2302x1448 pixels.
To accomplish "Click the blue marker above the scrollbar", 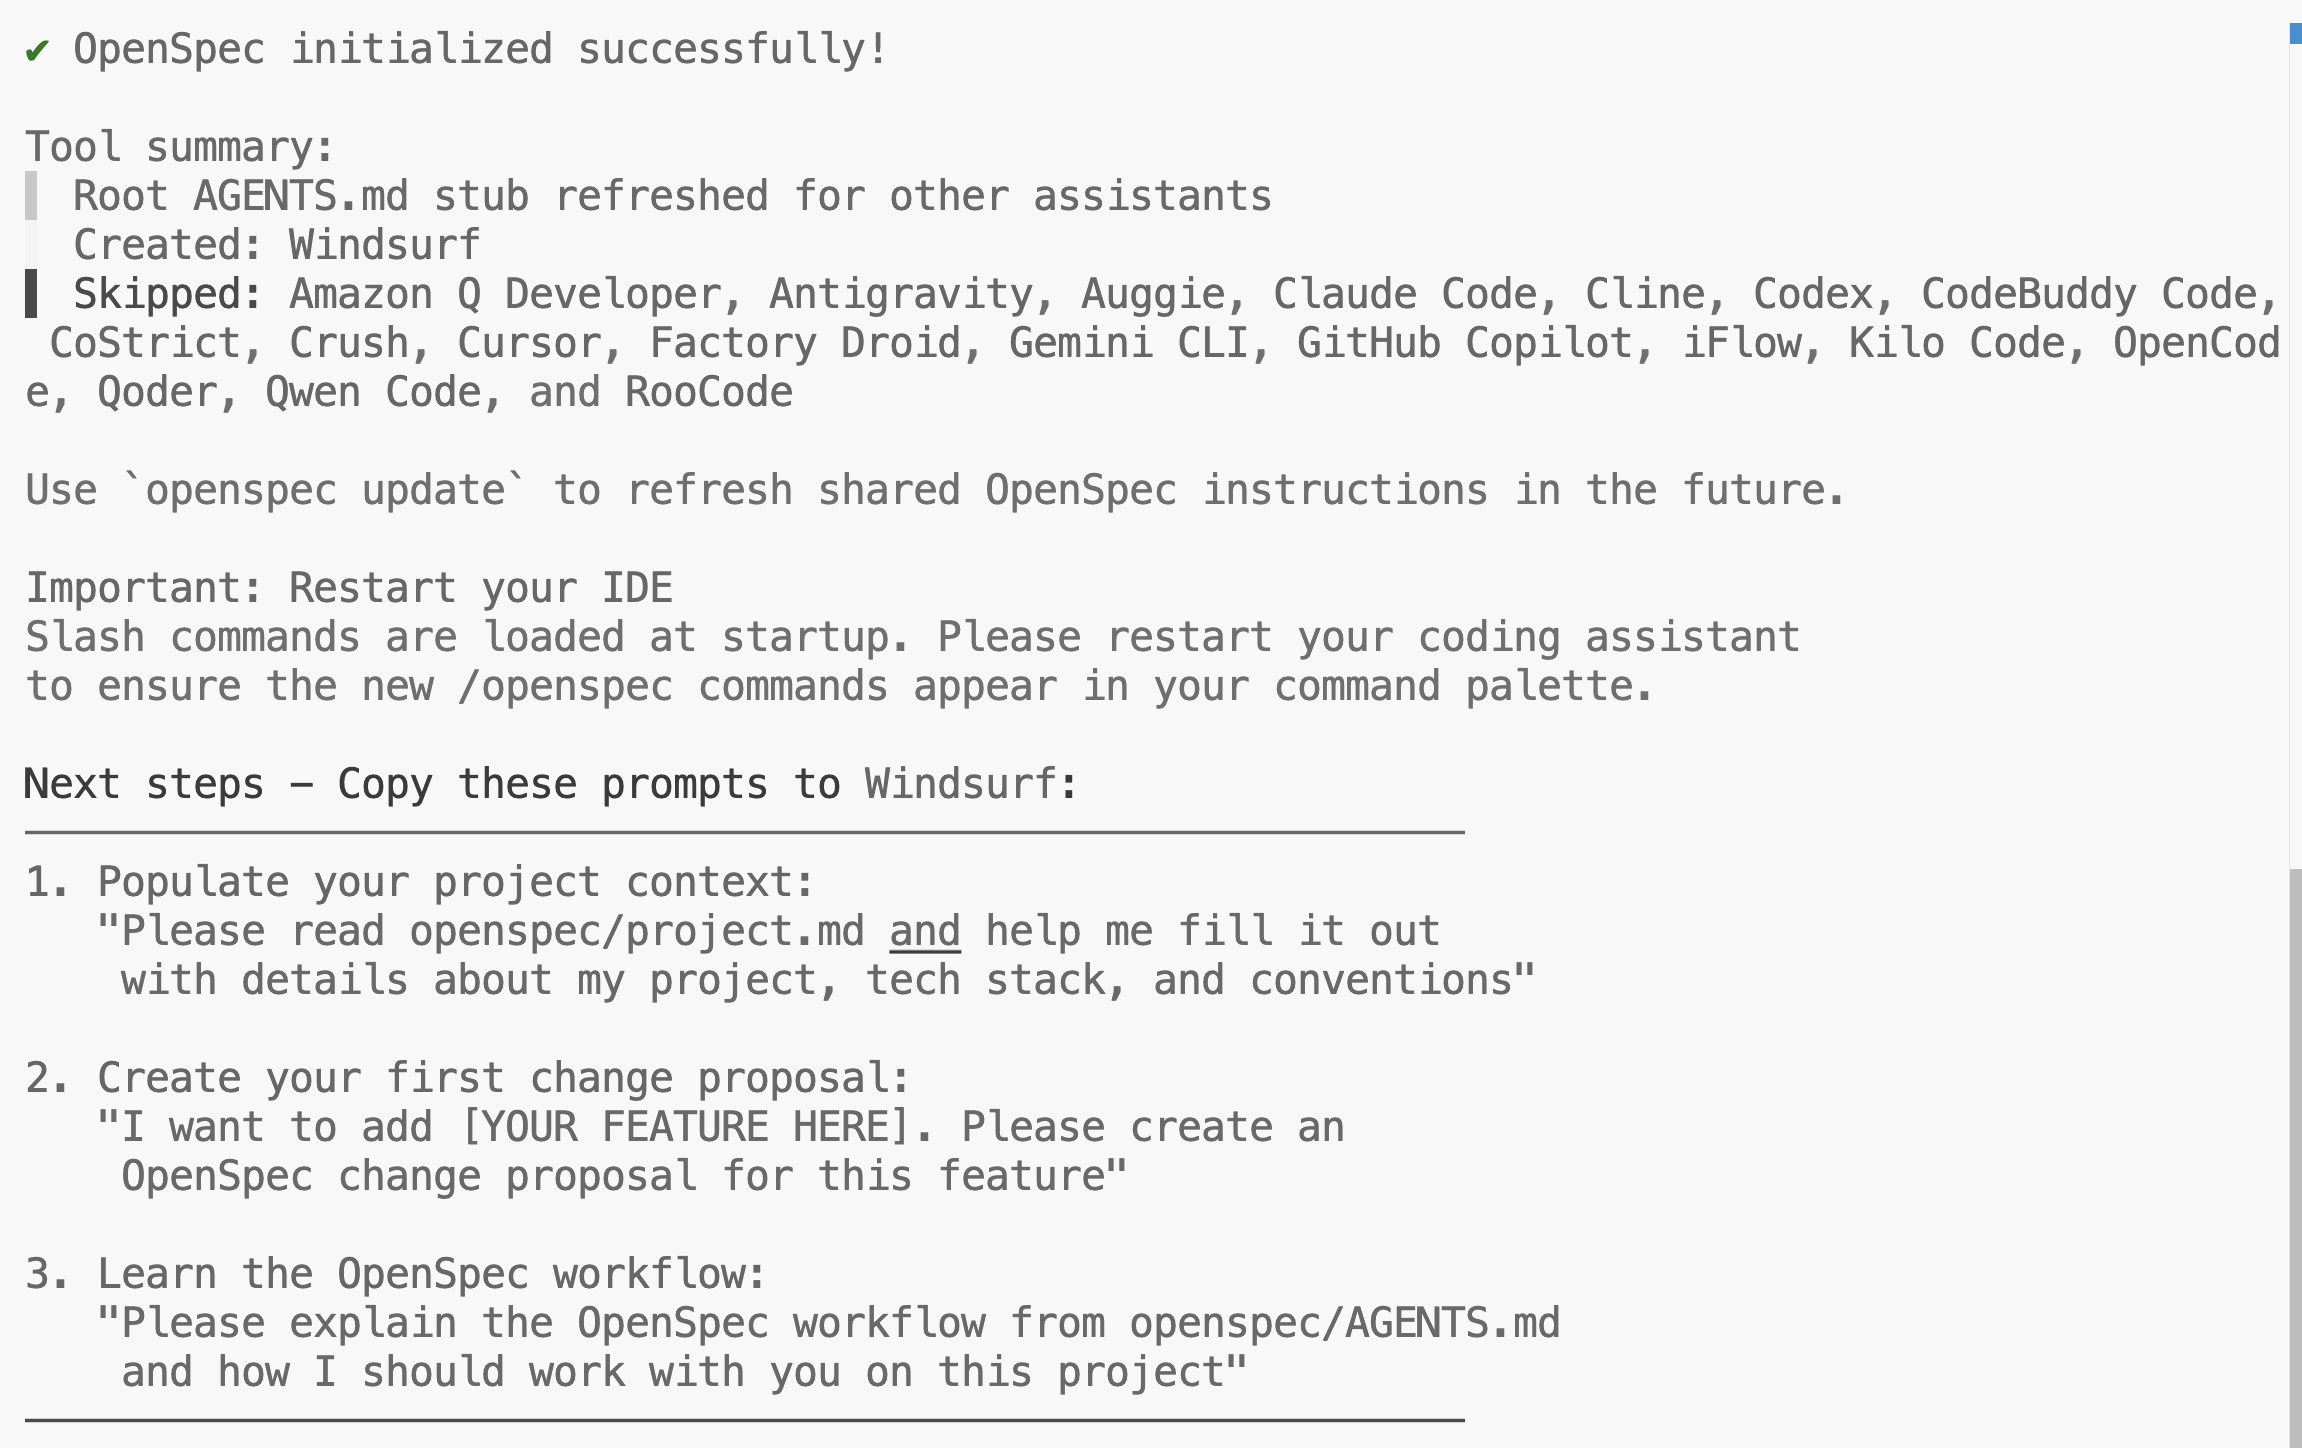I will coord(2295,35).
